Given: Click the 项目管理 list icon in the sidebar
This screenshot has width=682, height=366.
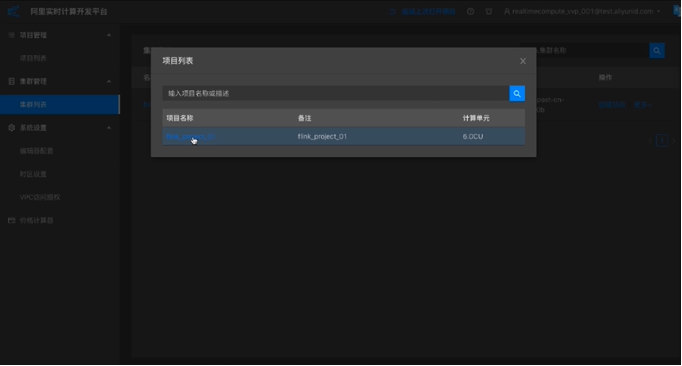Looking at the screenshot, I should click(x=12, y=35).
